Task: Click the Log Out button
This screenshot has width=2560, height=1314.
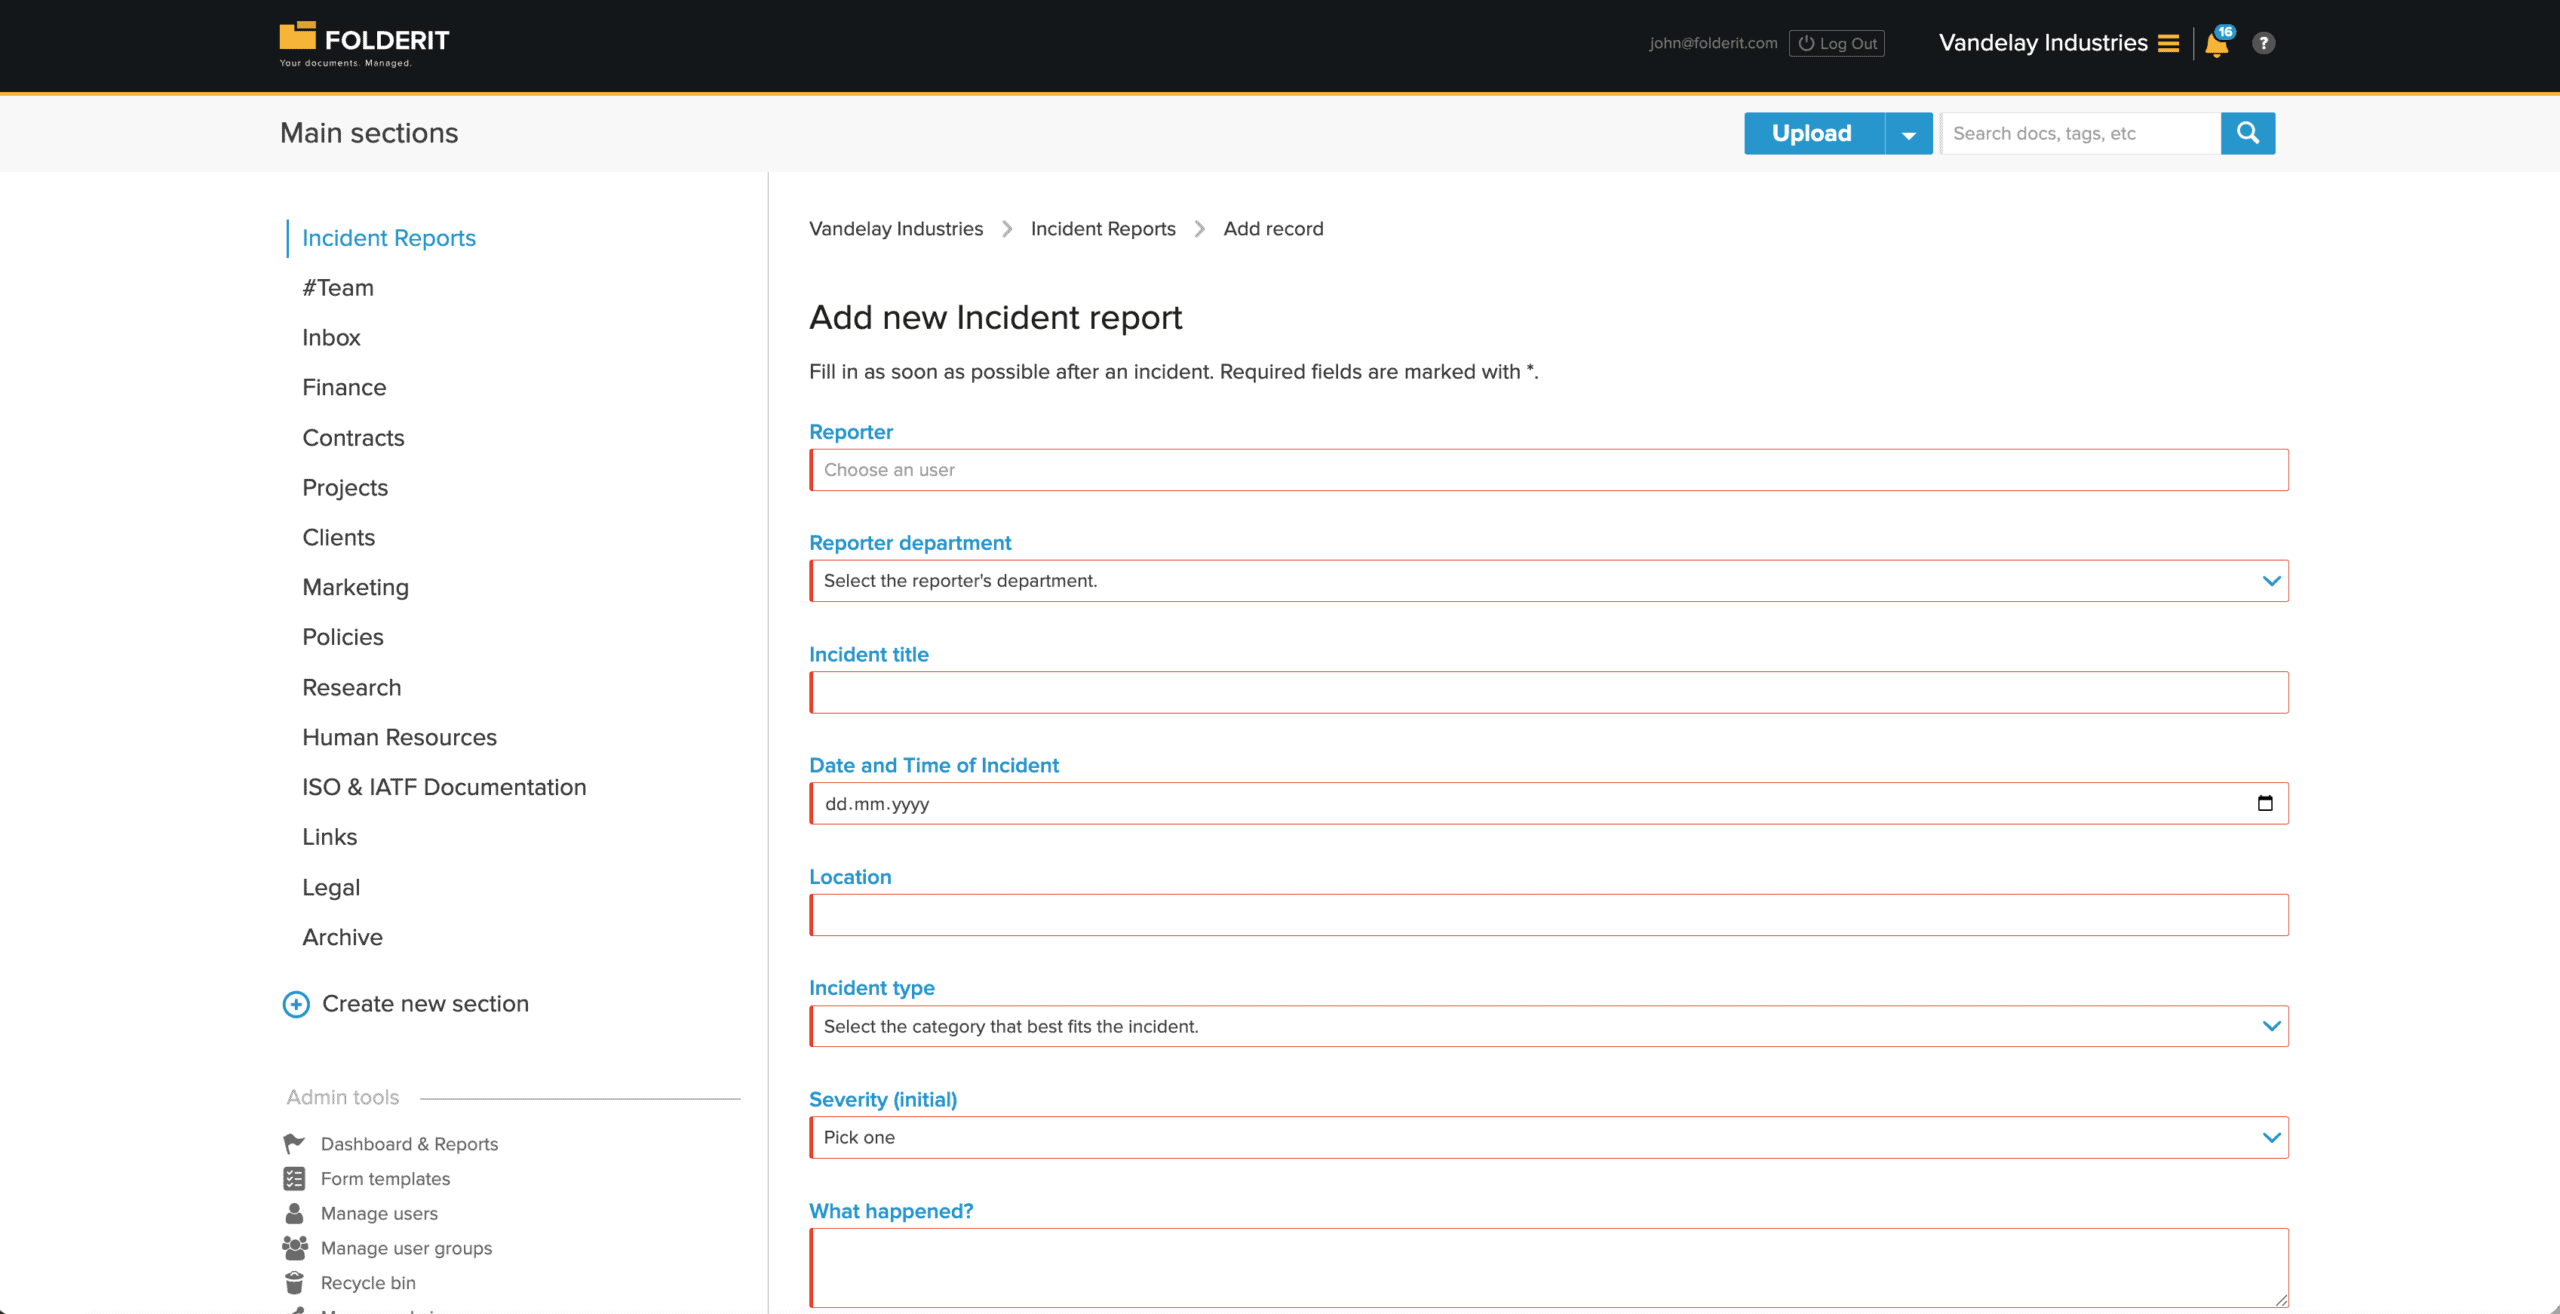Action: click(1836, 43)
